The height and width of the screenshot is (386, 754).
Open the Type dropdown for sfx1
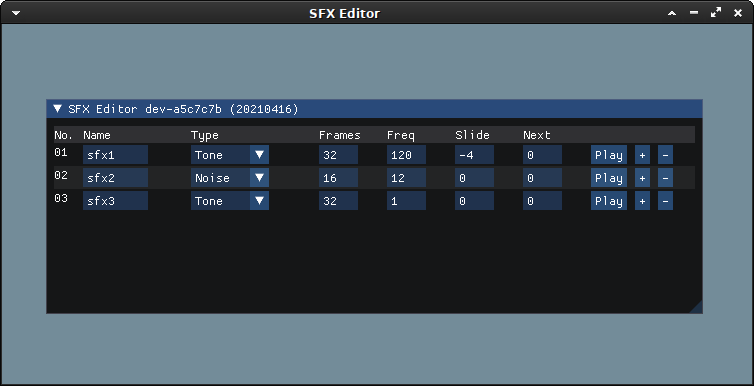[x=230, y=155]
